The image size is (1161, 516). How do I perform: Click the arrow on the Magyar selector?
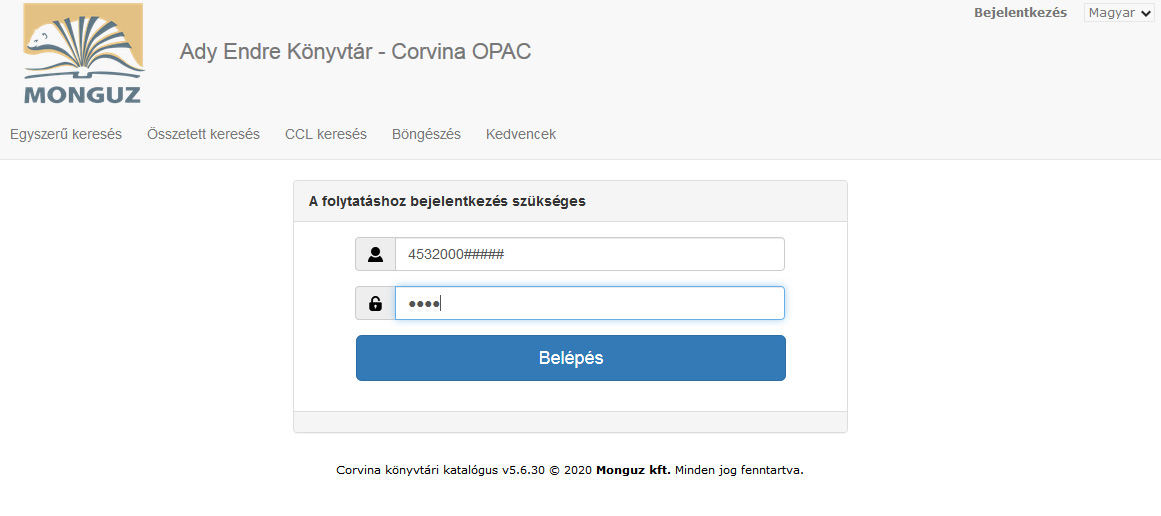1146,13
